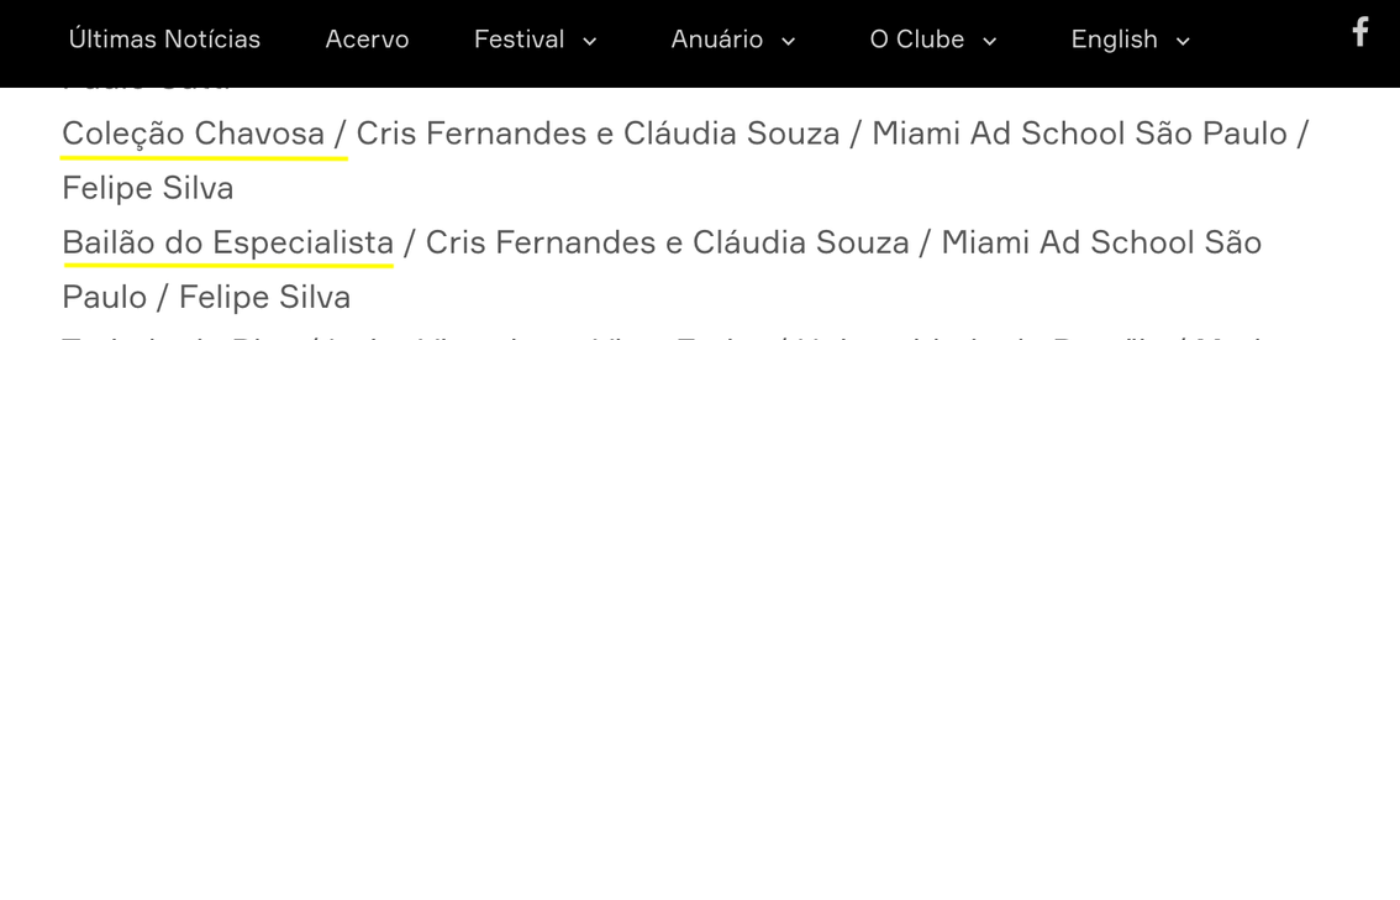Click Felipe Silva under the Coleção Chavosa entry
This screenshot has height=900, width=1400.
pos(148,188)
